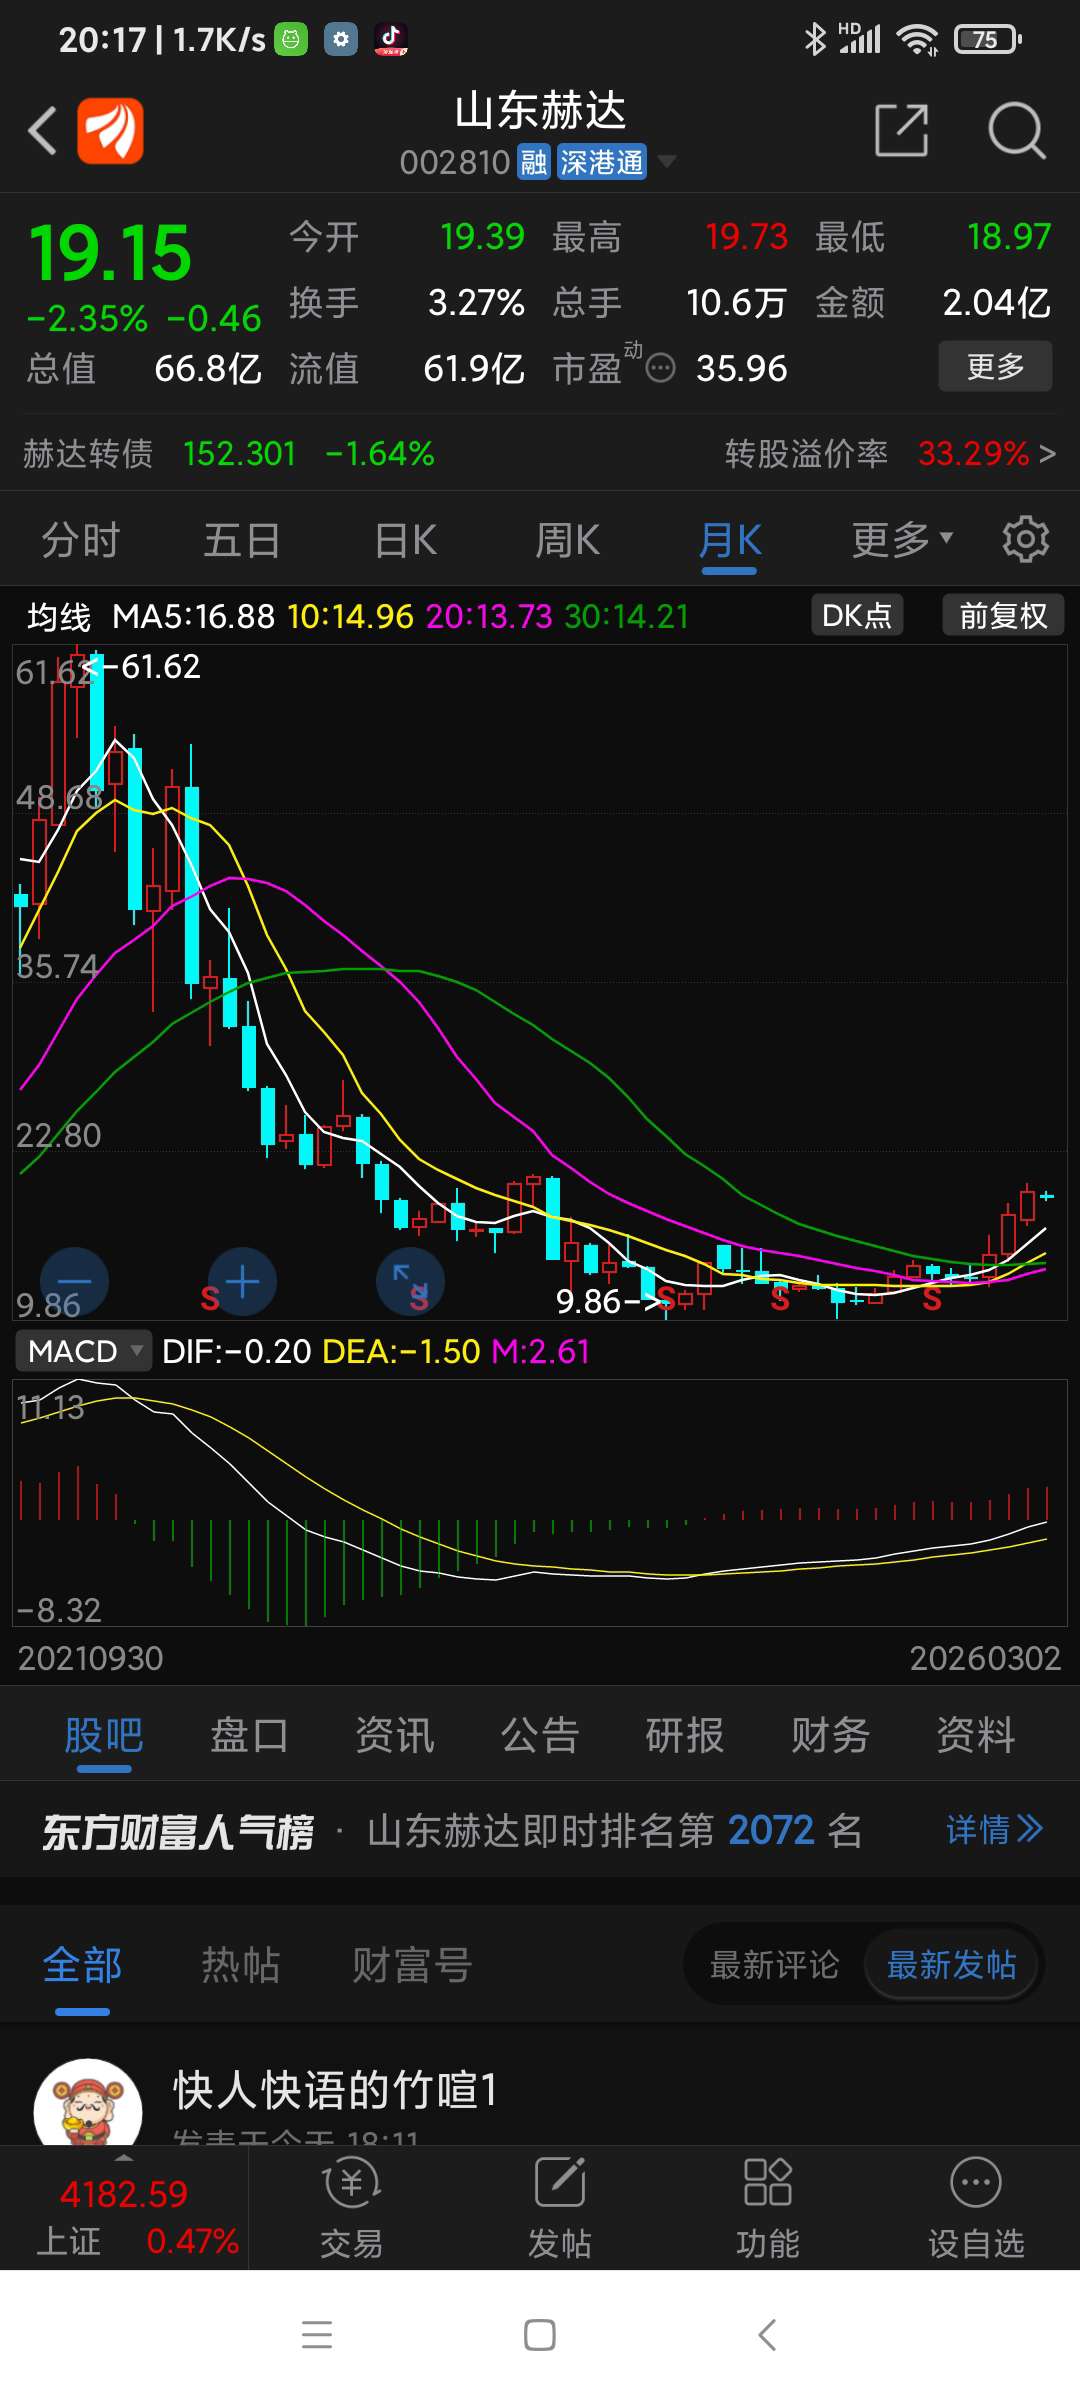Tap the chart expand arrows icon

410,1281
